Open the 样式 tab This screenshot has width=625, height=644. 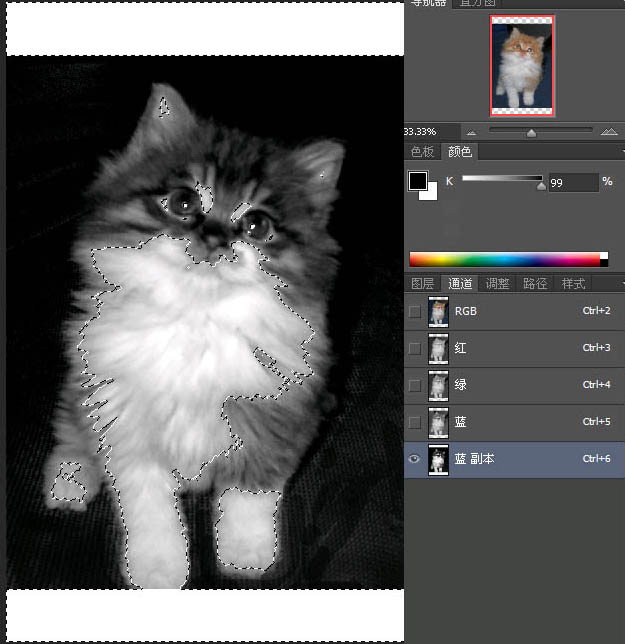(x=573, y=284)
